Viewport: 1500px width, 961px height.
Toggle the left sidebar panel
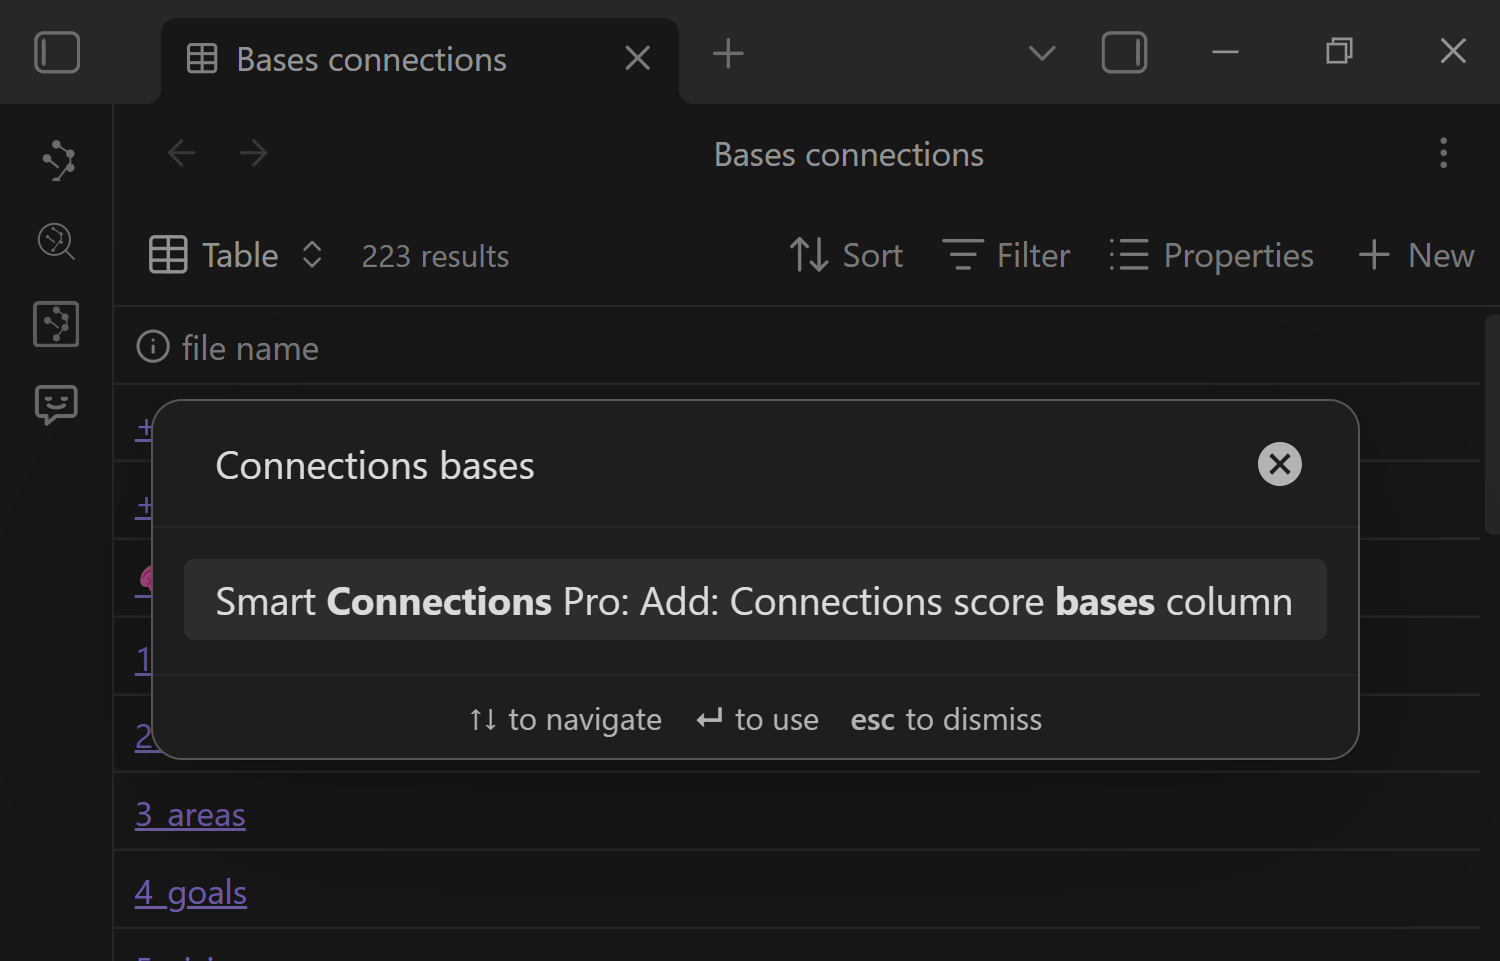pos(57,53)
